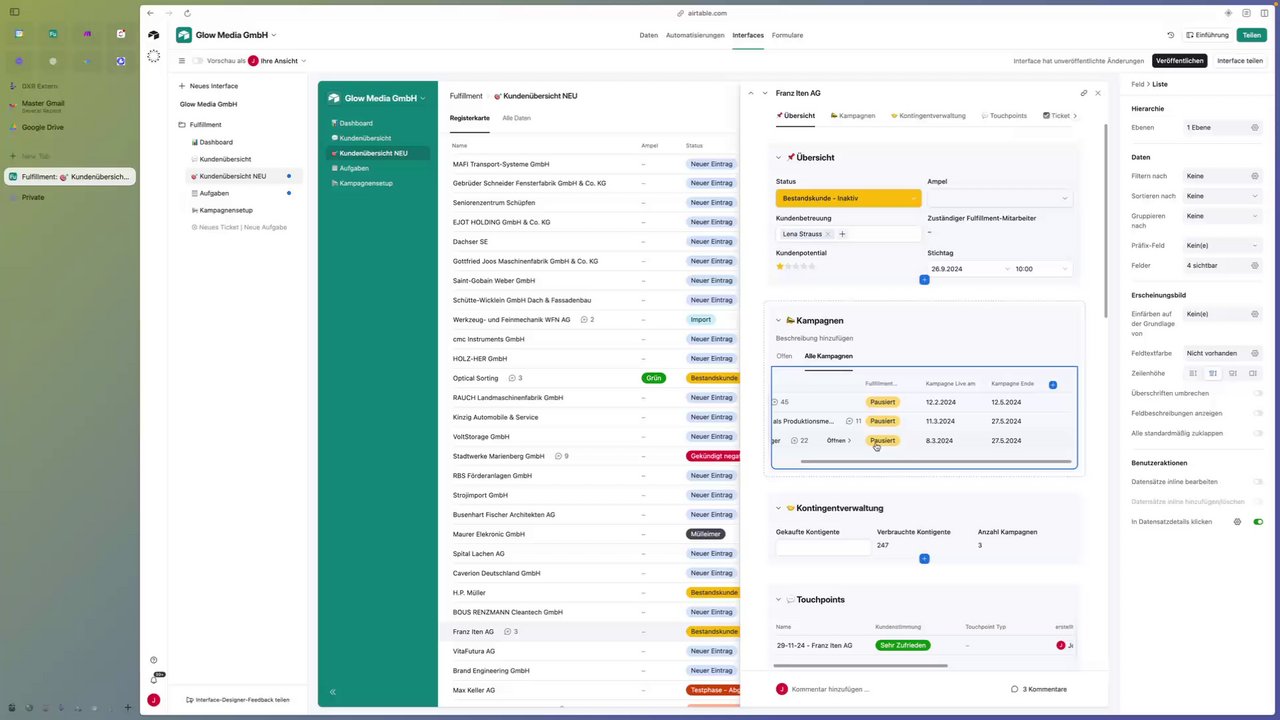This screenshot has width=1280, height=720.
Task: Go to the previous record with up chevron
Action: point(751,93)
